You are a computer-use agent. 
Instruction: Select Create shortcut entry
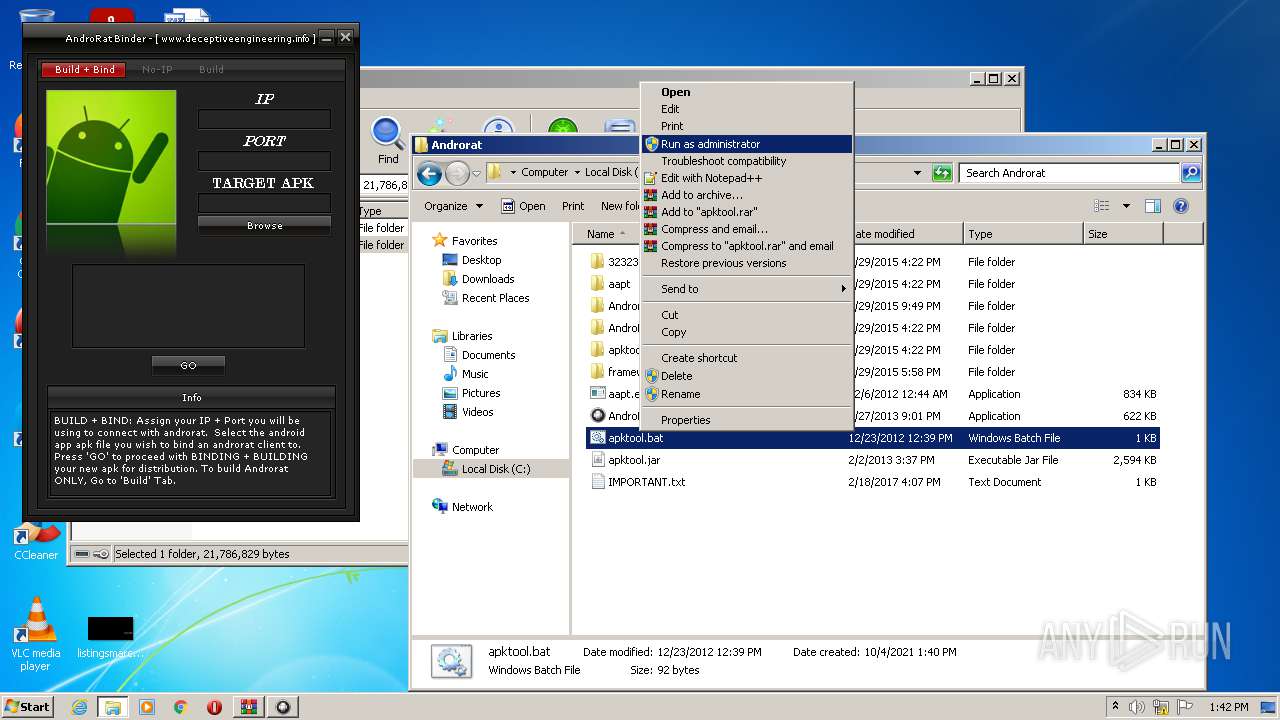746,358
